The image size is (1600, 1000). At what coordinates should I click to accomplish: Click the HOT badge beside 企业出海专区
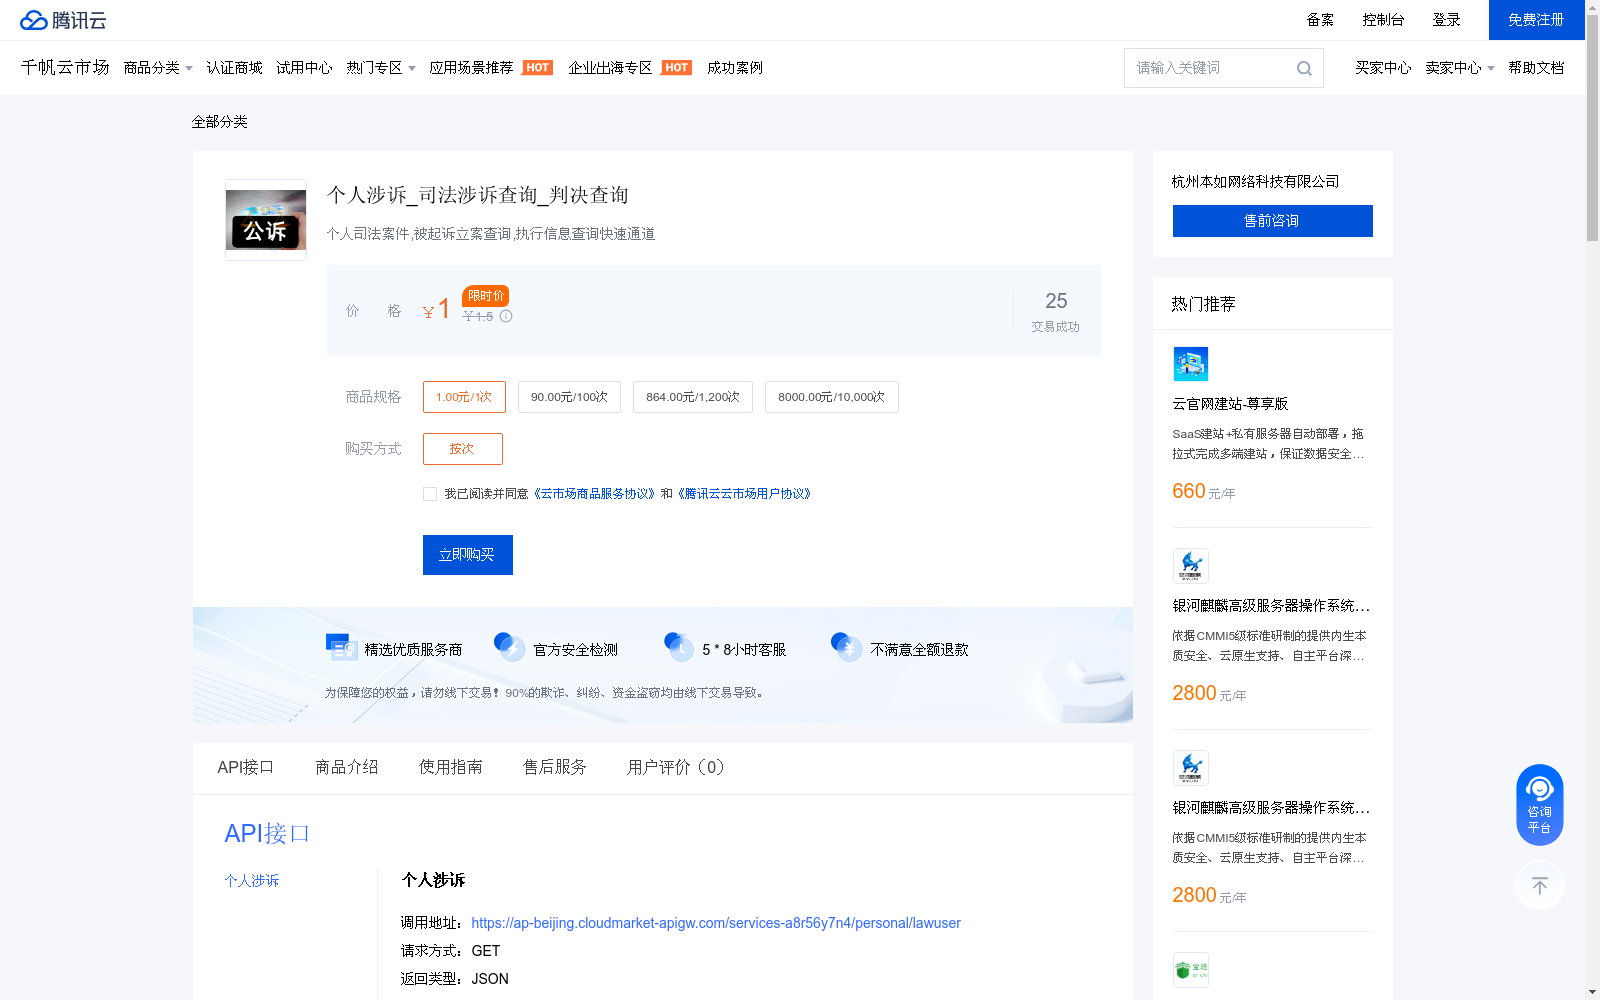click(677, 68)
